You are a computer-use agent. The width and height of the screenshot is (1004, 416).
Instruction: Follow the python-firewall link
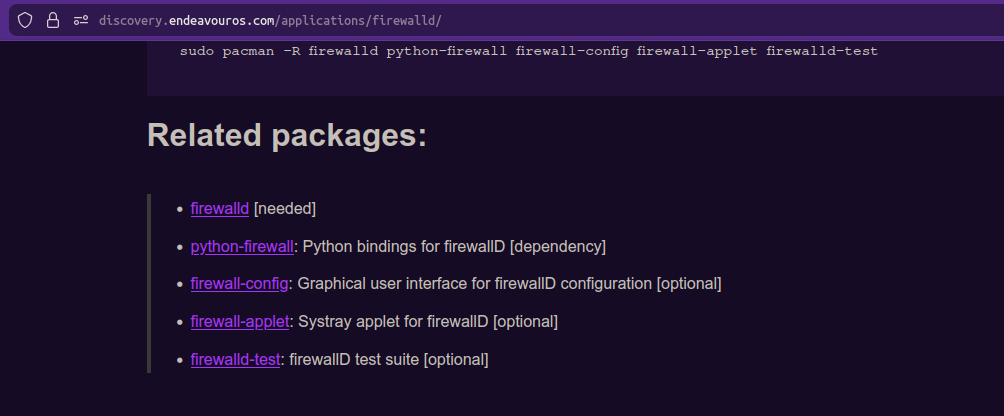242,246
